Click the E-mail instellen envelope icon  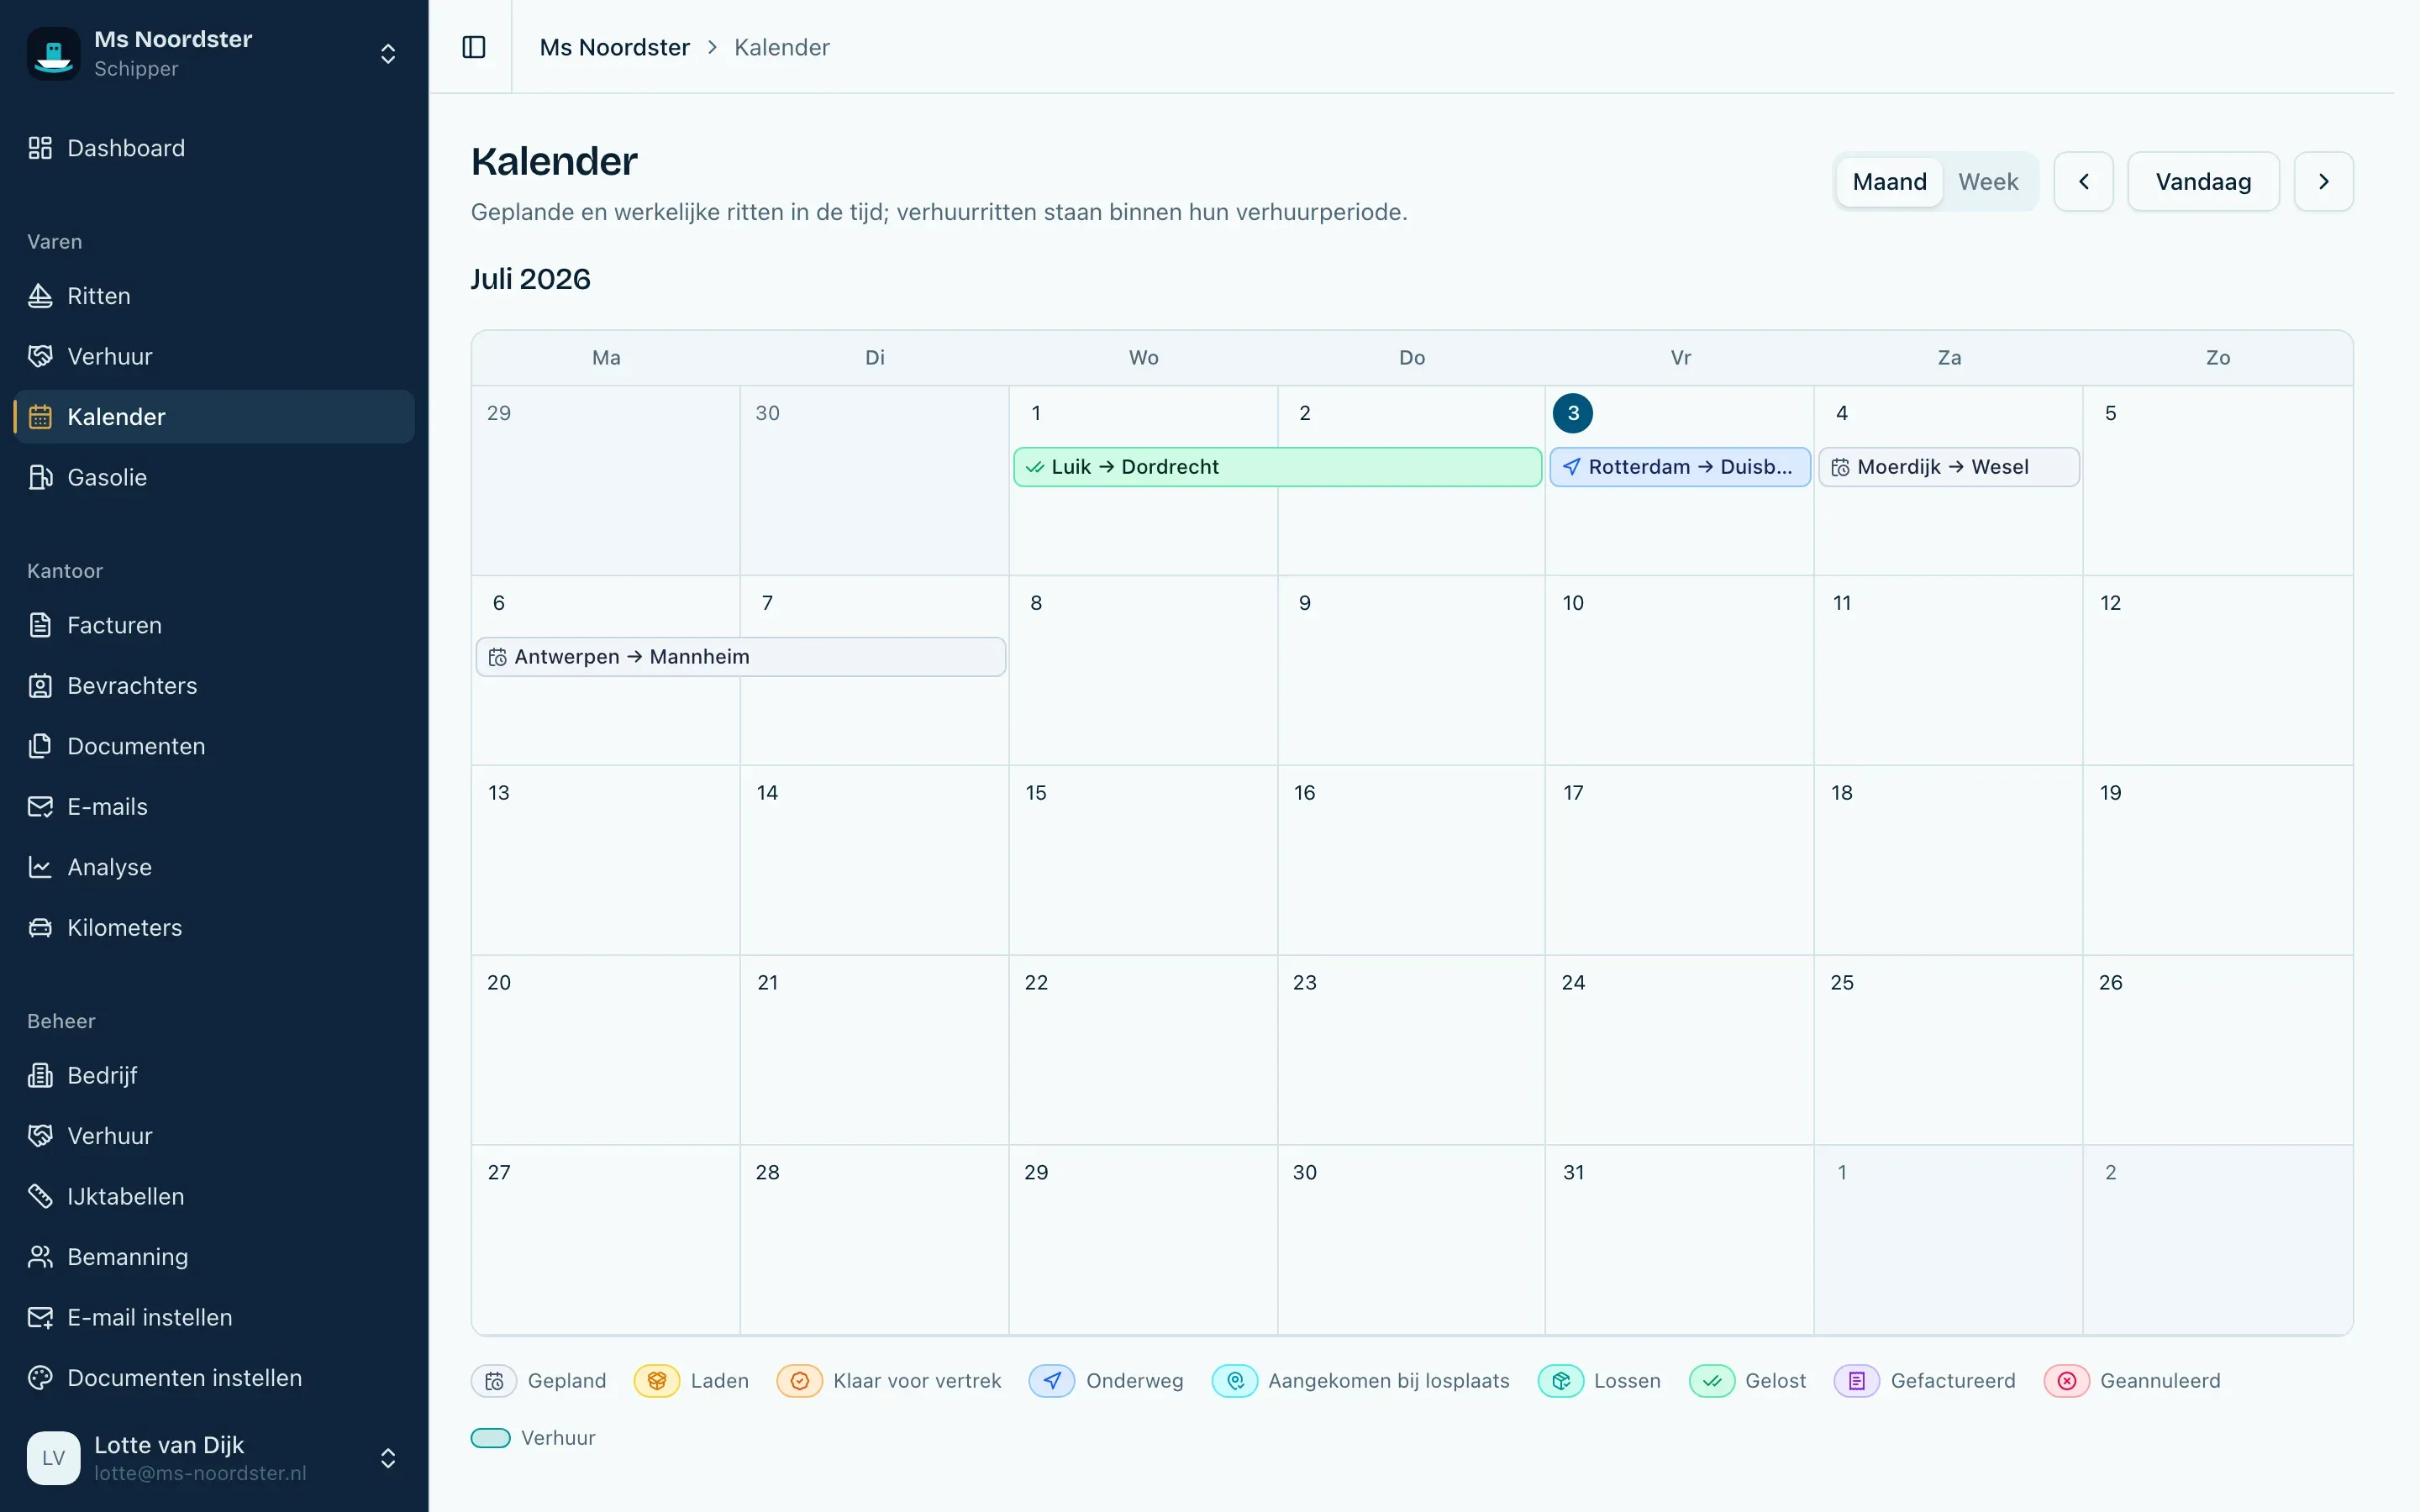(x=40, y=1318)
